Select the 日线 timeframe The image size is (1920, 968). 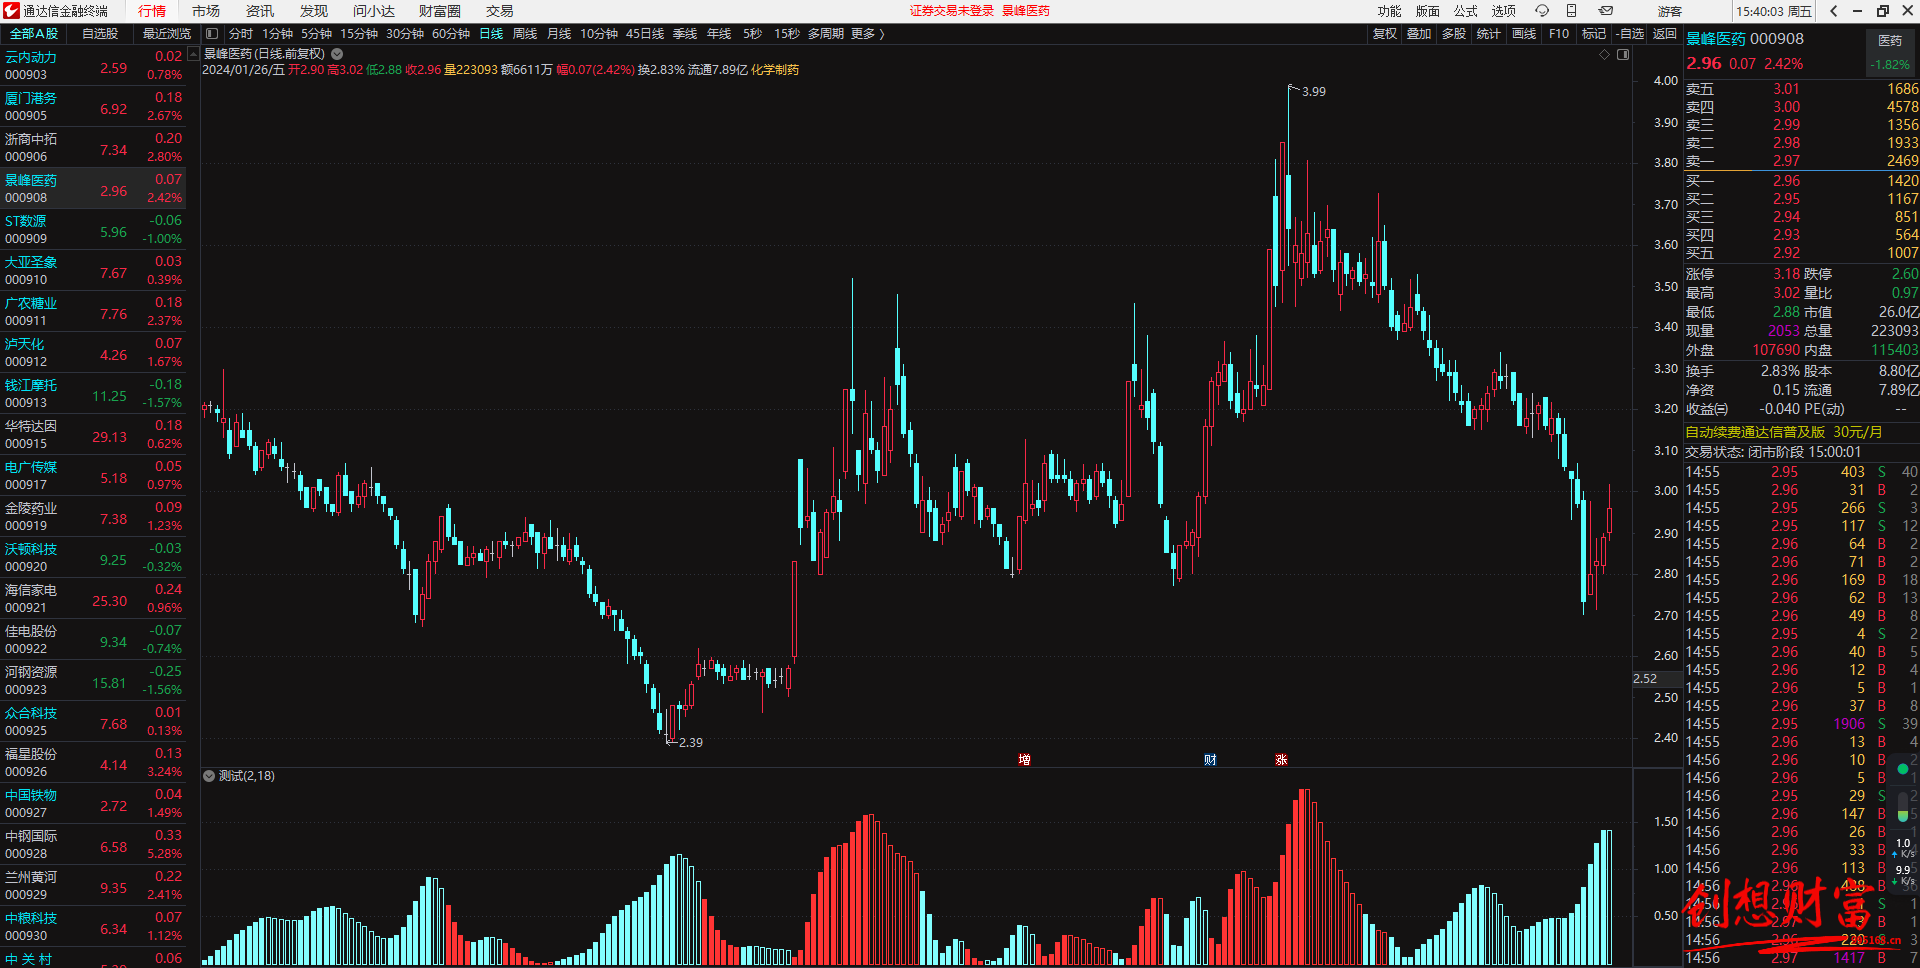(491, 34)
